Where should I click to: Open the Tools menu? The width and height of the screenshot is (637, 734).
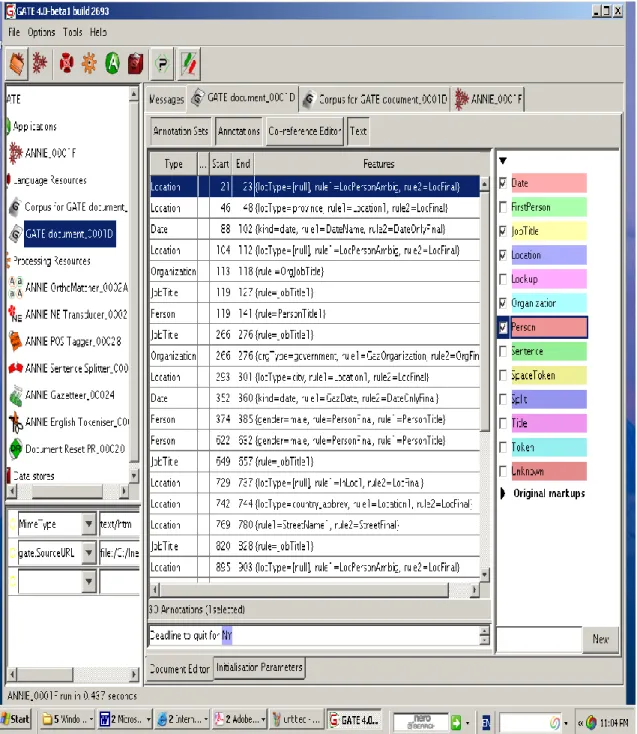click(73, 32)
